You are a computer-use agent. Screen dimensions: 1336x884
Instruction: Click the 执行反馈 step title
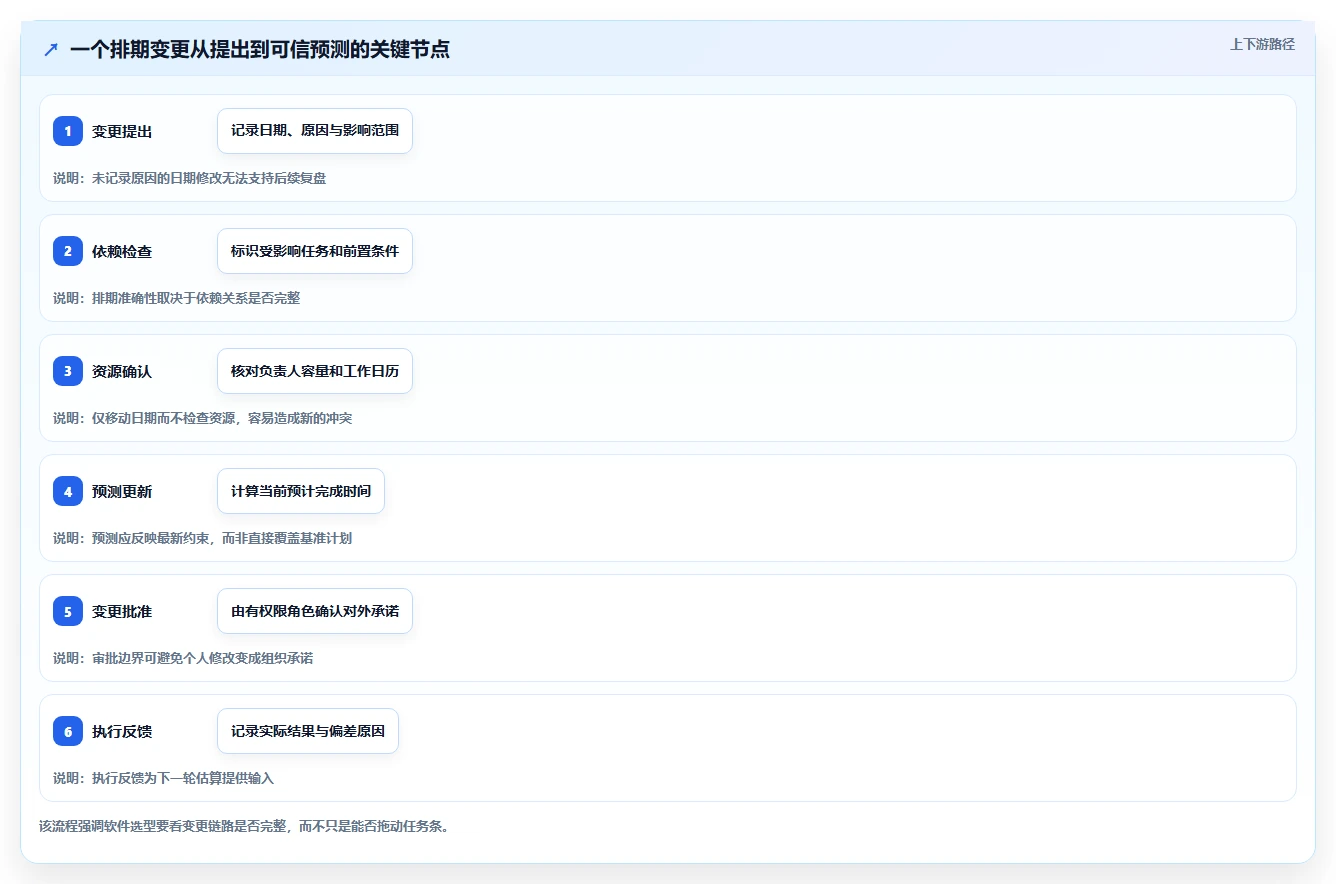coord(122,732)
